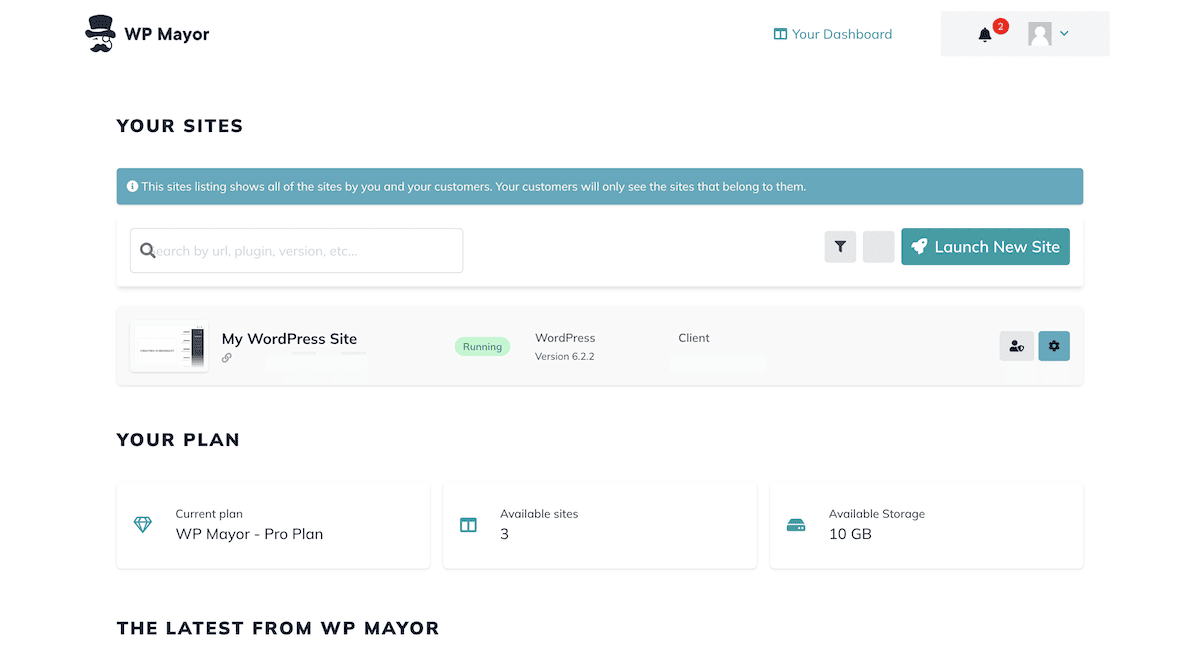Click the user avatar picture

tap(1040, 34)
